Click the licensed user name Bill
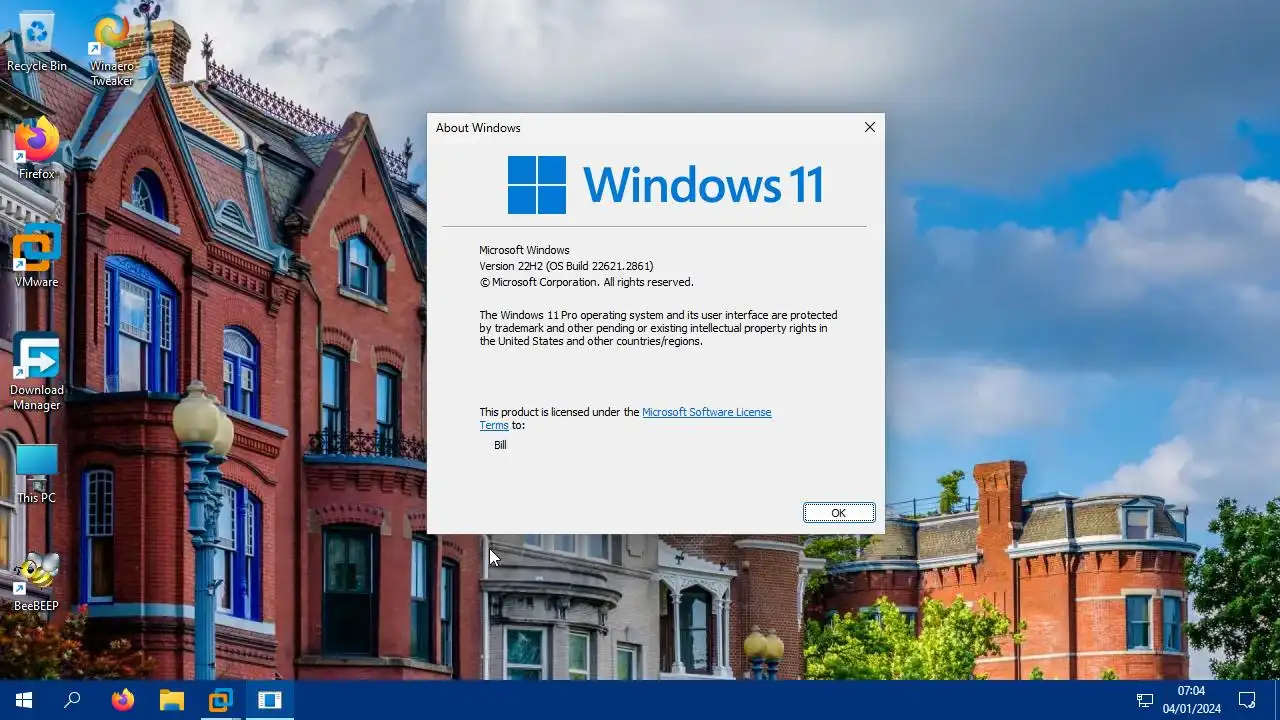Image resolution: width=1280 pixels, height=720 pixels. point(500,445)
